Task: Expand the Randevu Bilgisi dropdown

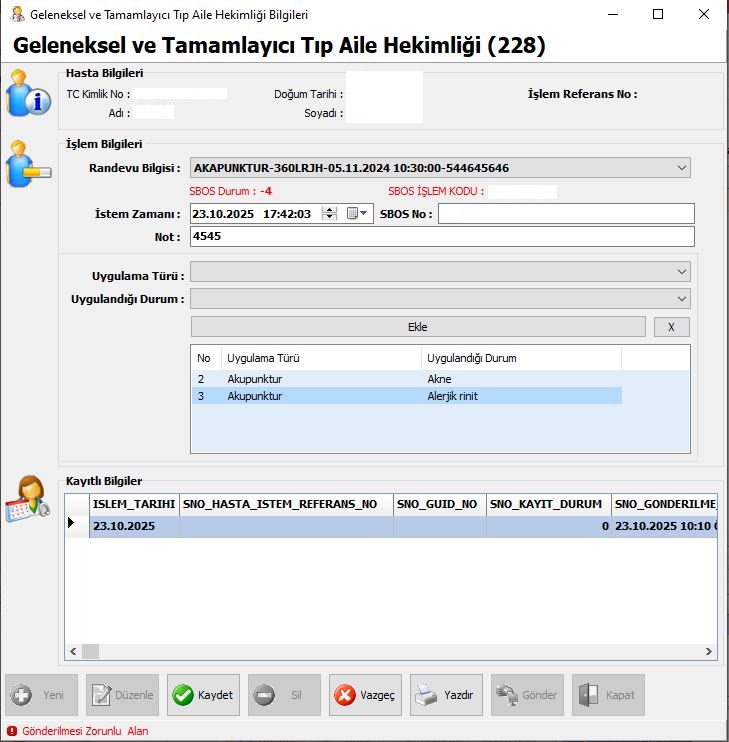Action: (681, 168)
